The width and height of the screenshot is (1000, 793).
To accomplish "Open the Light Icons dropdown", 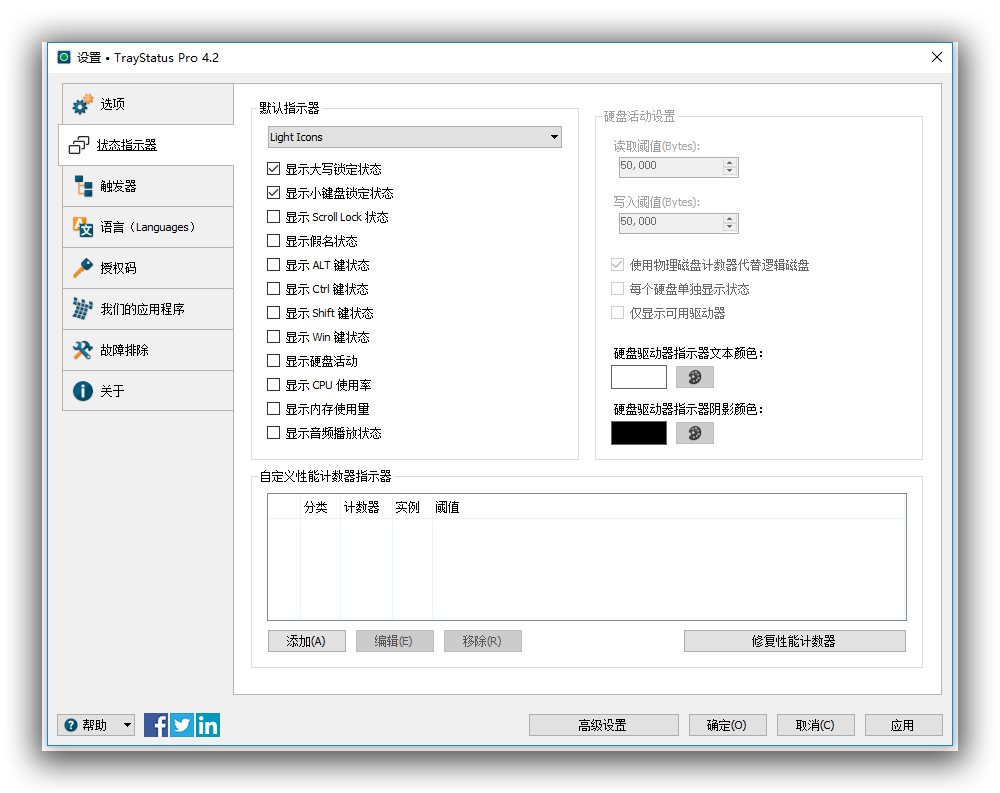I will point(415,137).
